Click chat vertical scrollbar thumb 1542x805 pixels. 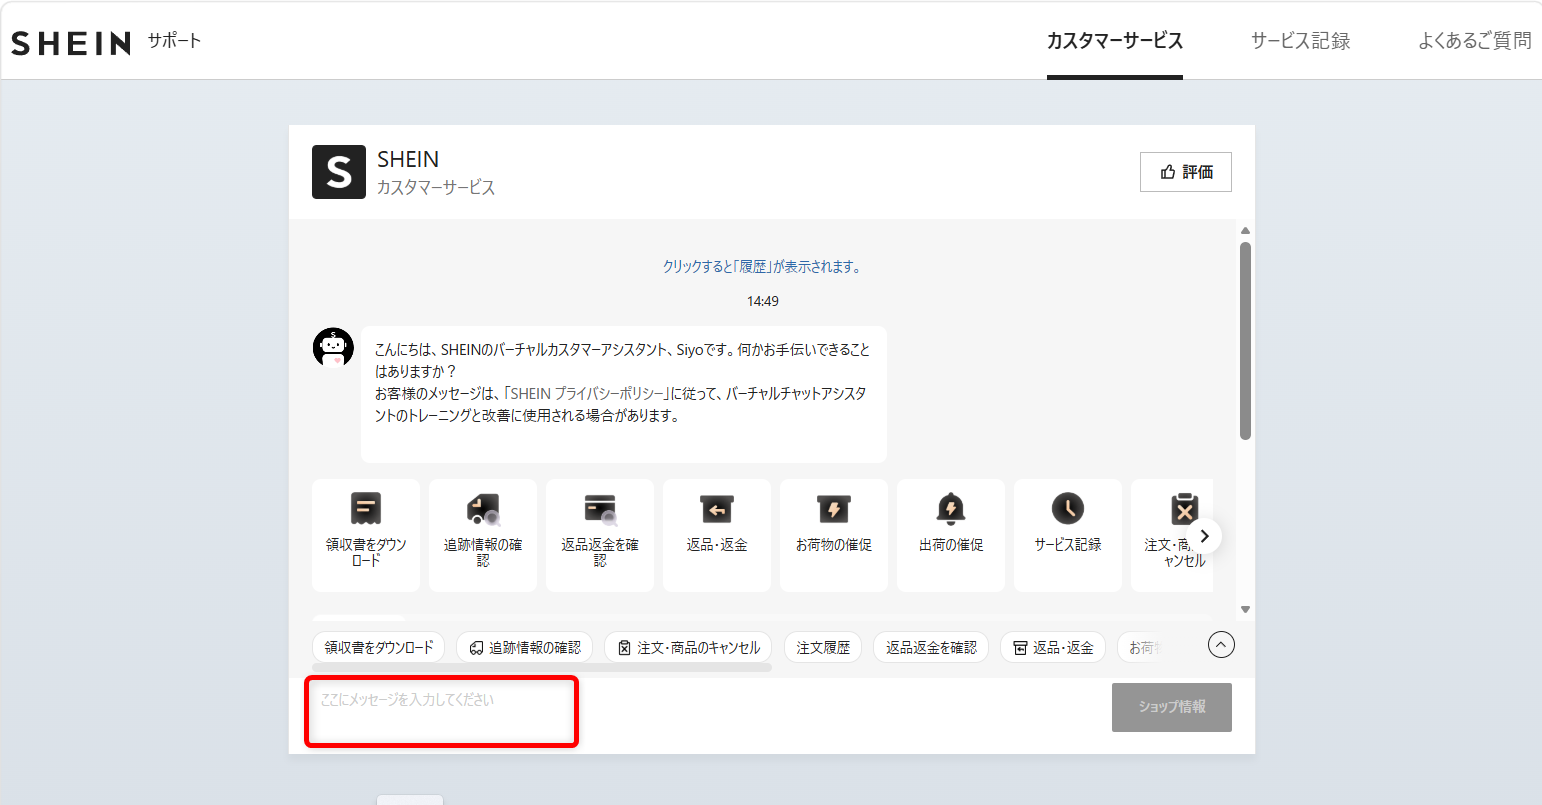tap(1245, 340)
